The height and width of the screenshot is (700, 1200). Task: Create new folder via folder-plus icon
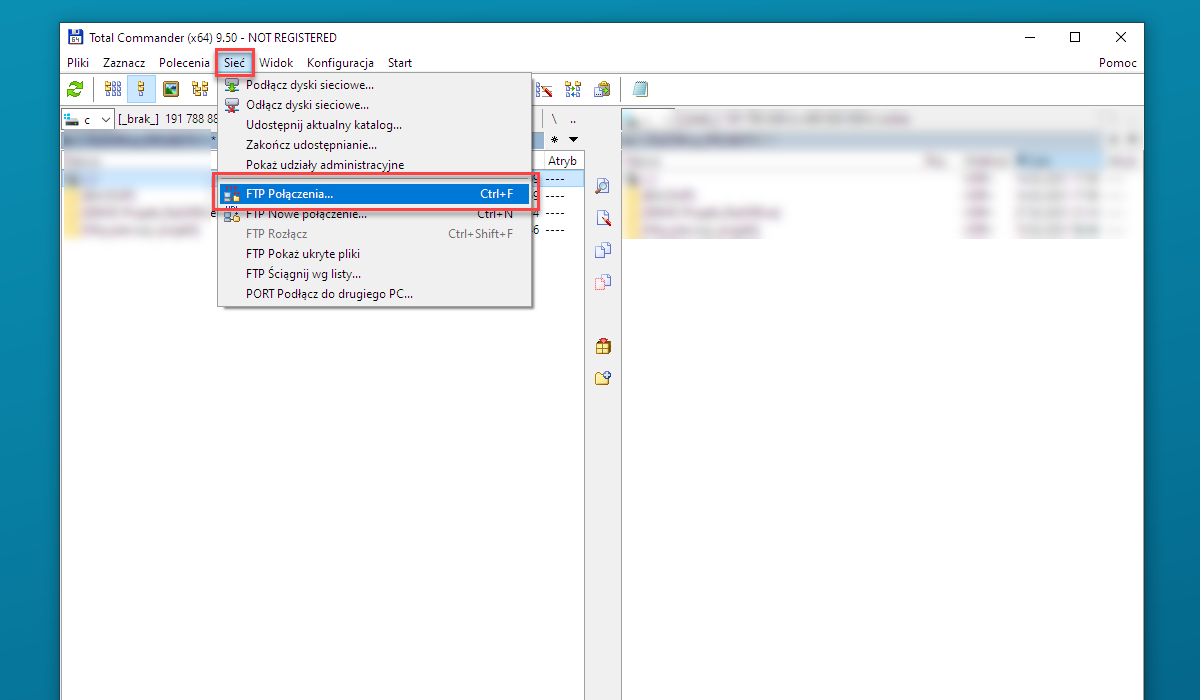(602, 378)
